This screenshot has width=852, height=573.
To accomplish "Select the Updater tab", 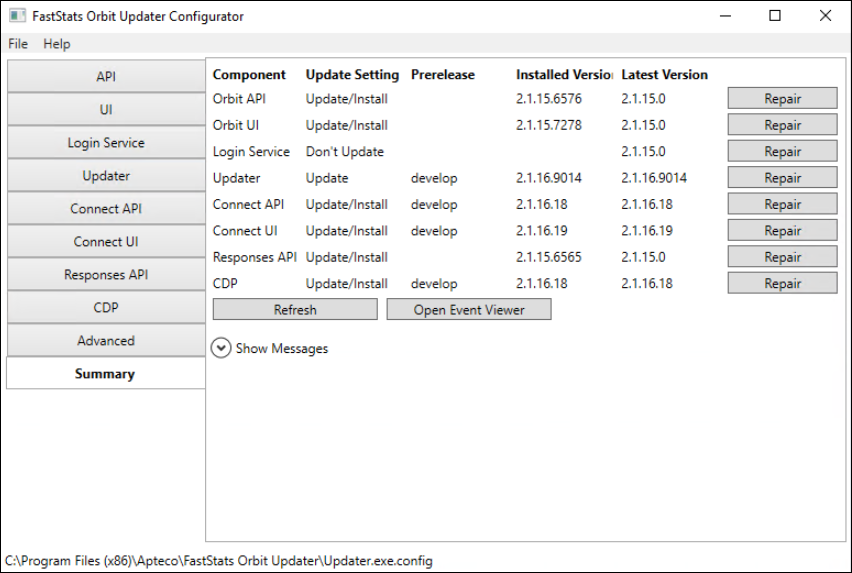I will (x=106, y=176).
